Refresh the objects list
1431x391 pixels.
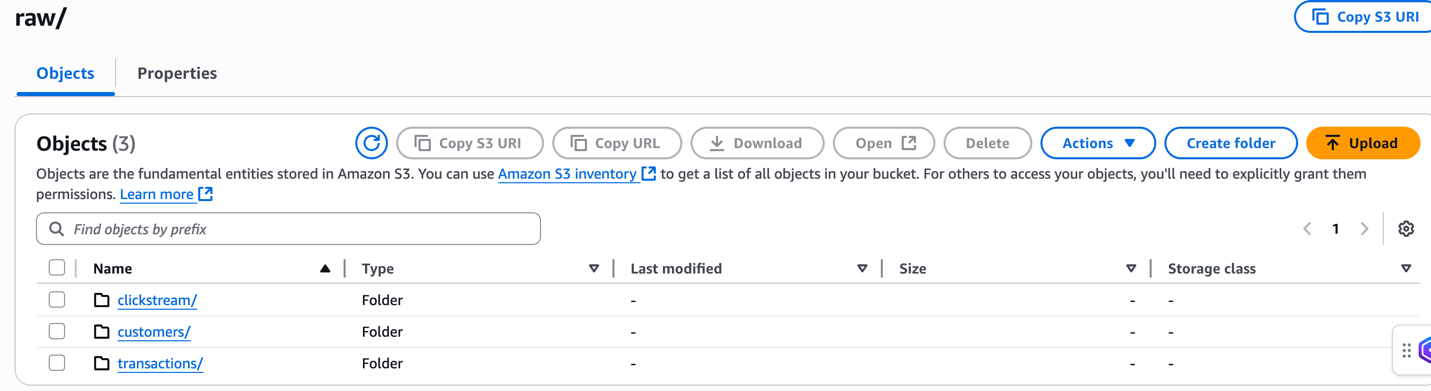(x=371, y=143)
